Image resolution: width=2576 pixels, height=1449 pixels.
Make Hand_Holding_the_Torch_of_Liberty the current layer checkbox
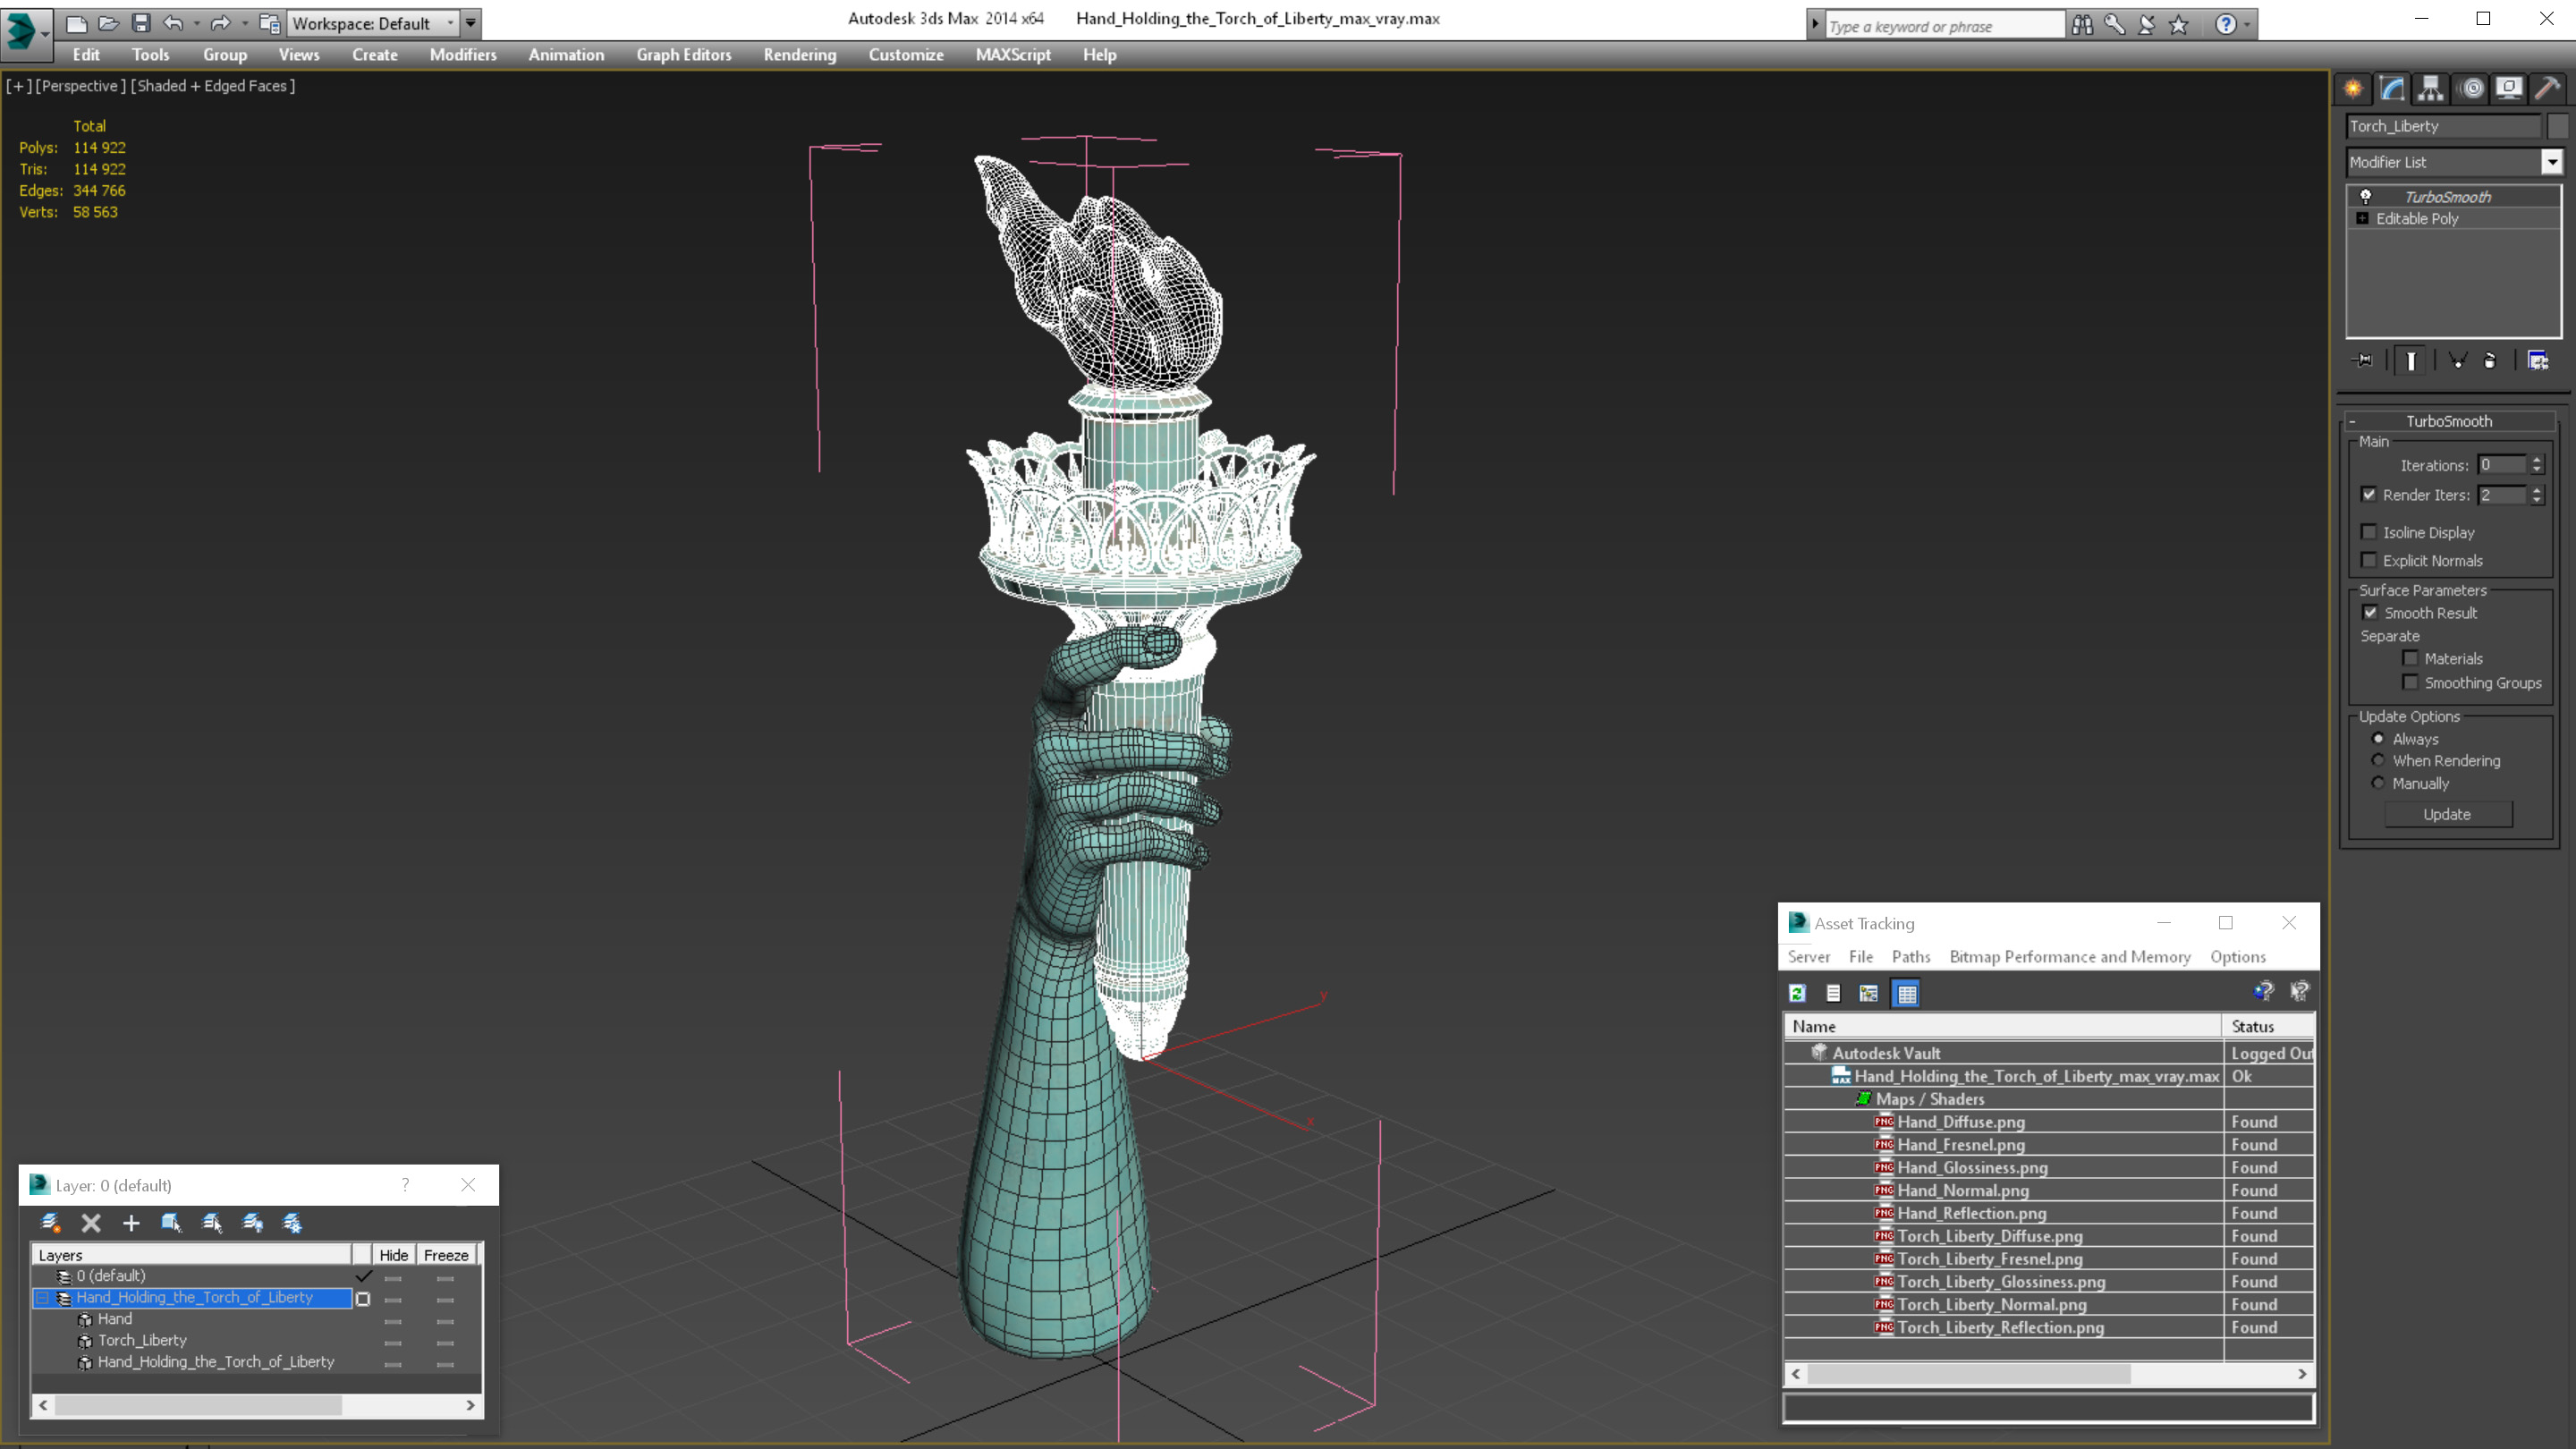pos(363,1298)
